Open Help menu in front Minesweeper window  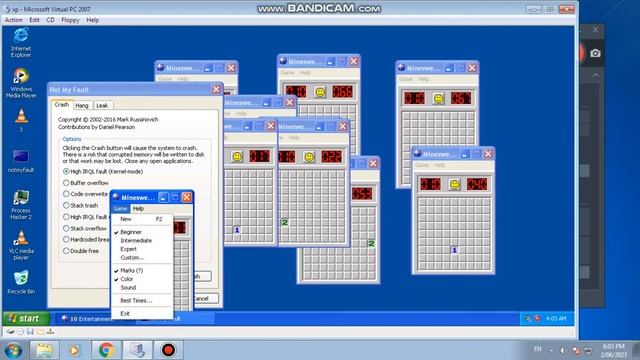(138, 209)
